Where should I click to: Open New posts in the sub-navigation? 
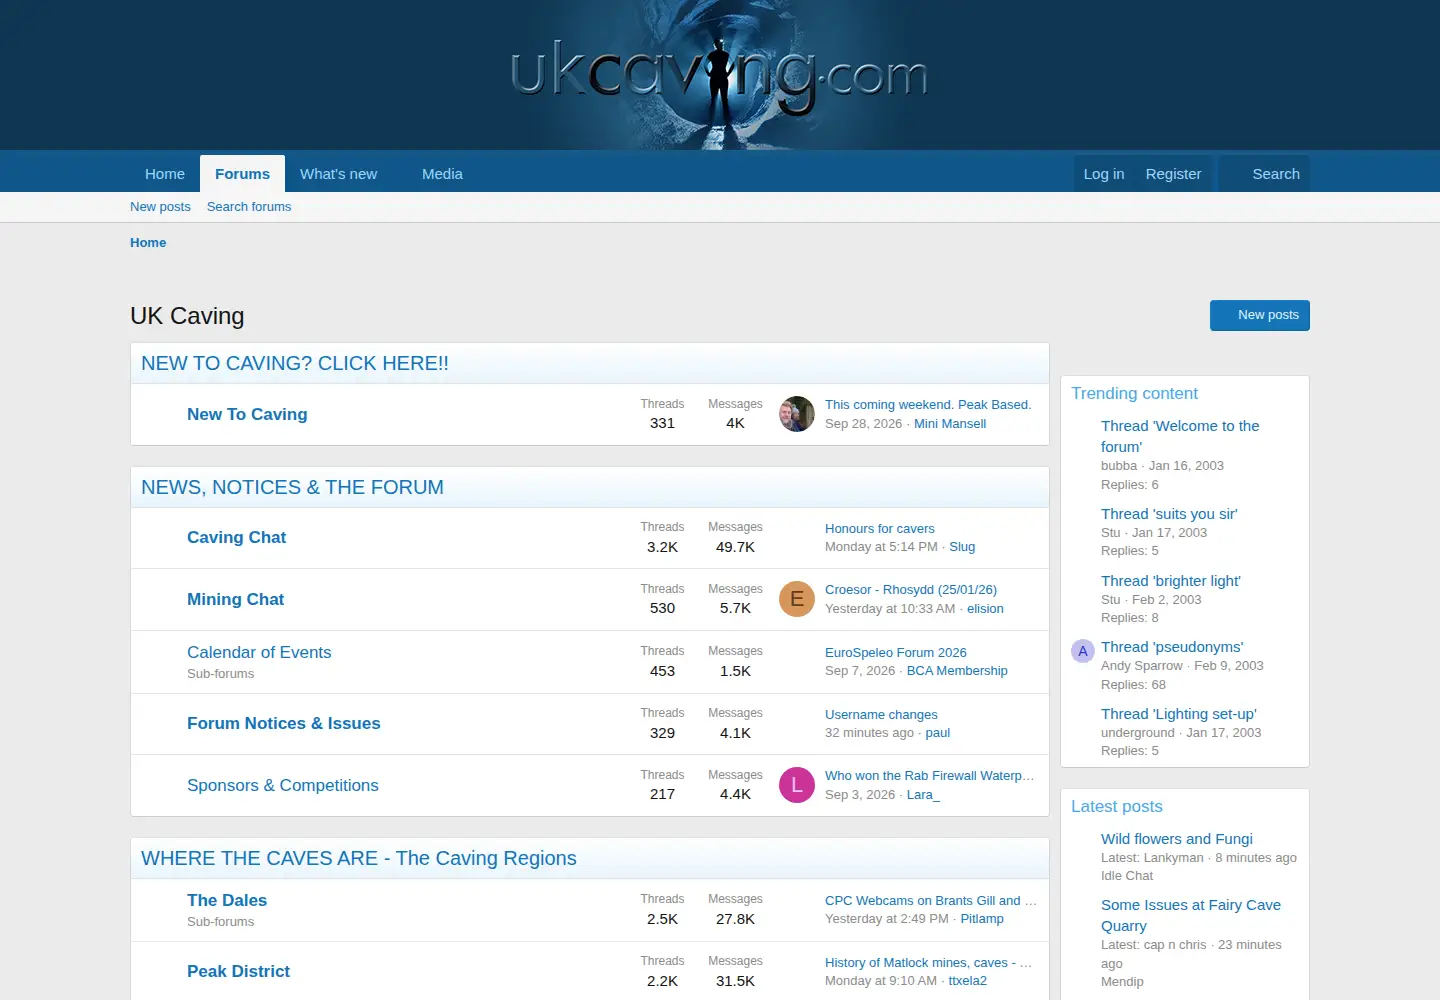pos(160,207)
